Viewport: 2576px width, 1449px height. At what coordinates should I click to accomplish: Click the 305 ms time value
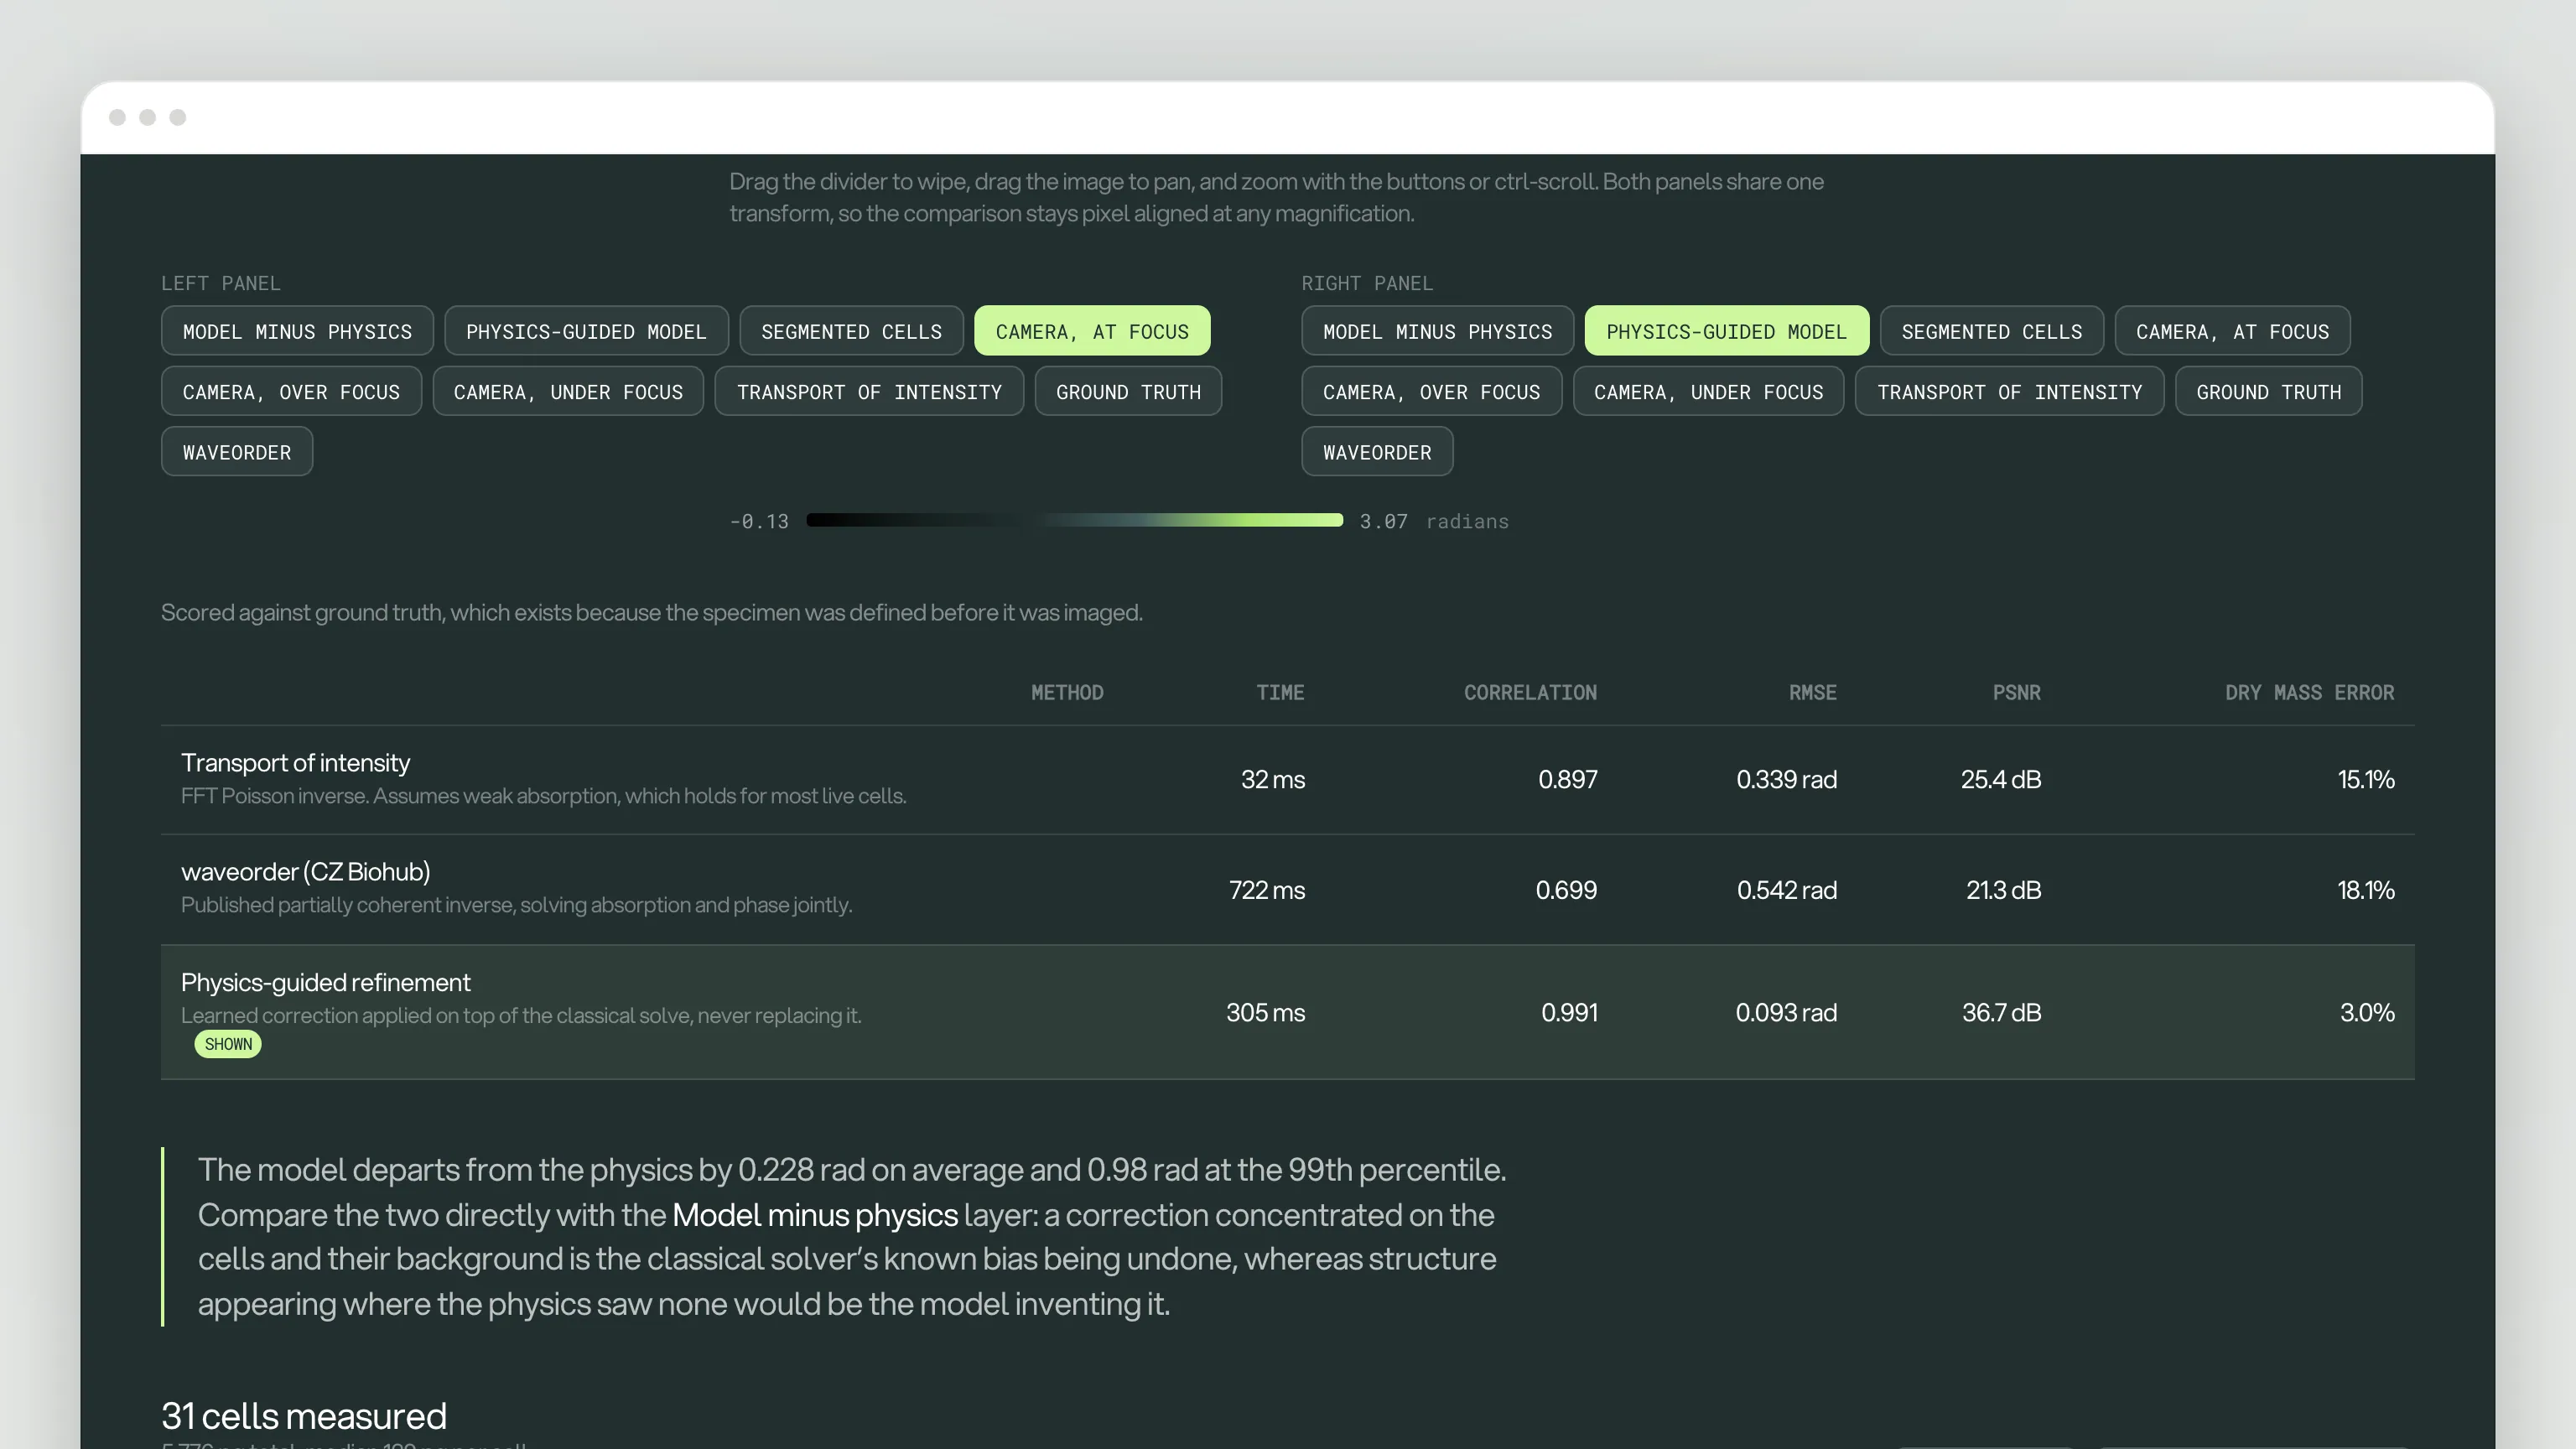[1265, 1013]
